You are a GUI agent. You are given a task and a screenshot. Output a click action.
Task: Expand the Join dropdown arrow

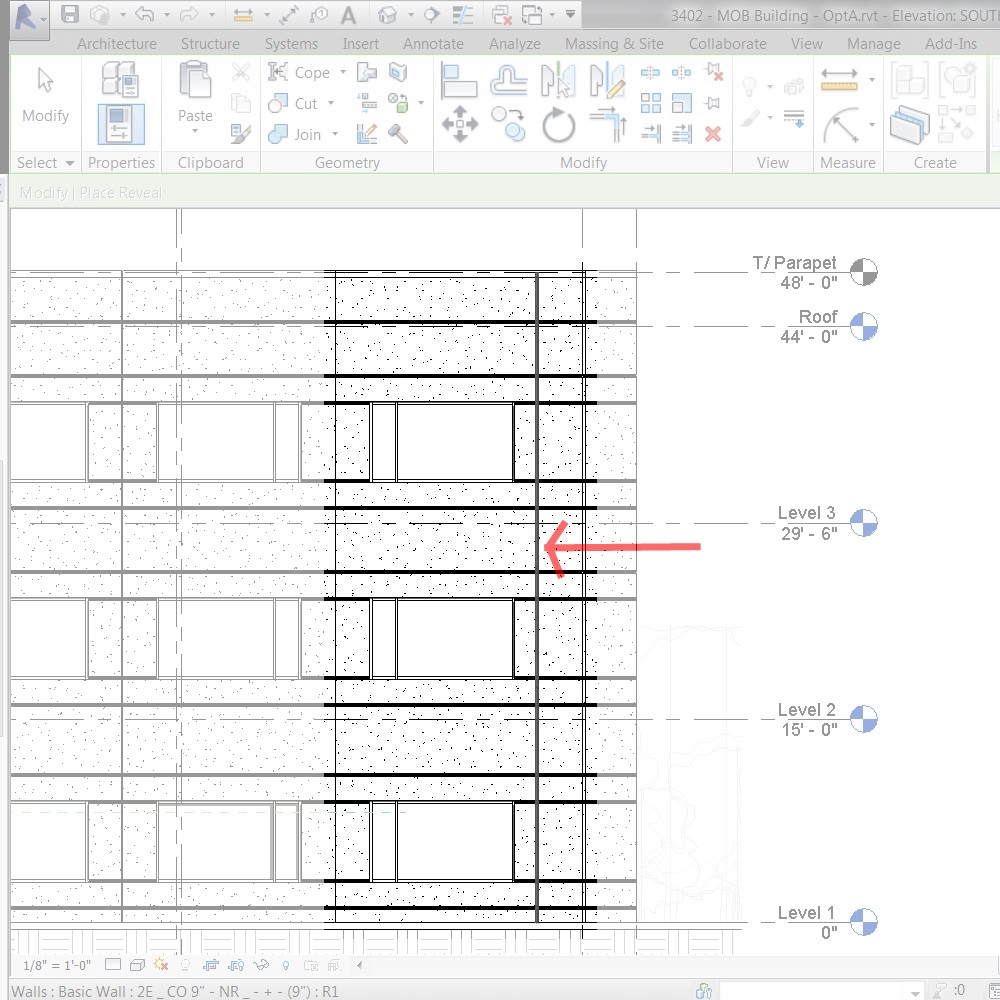[x=335, y=134]
